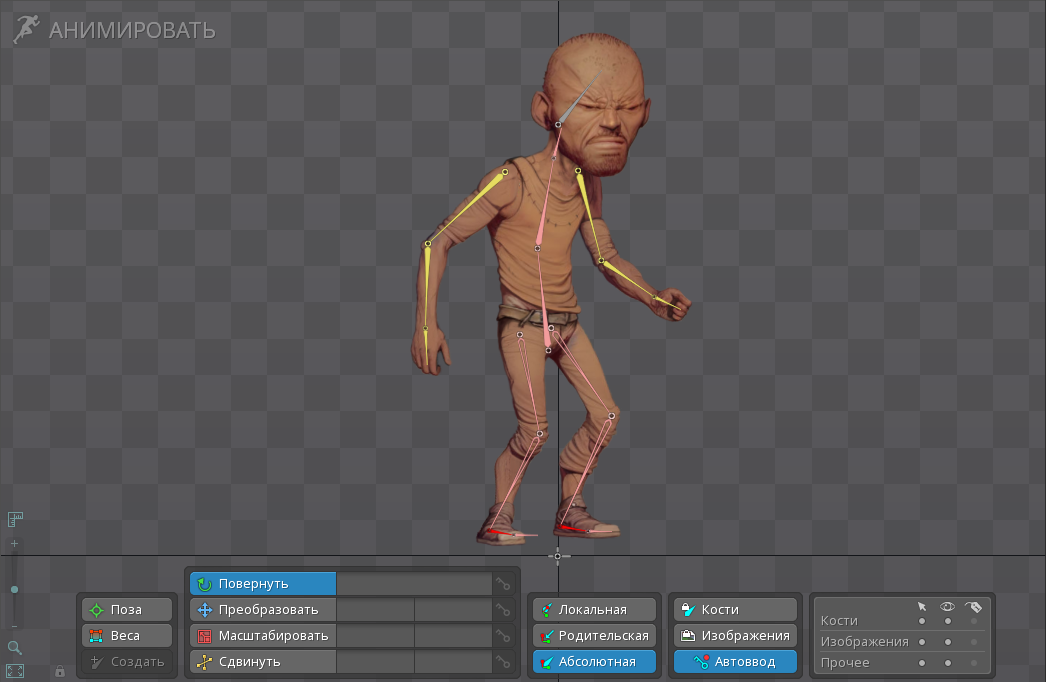Click the key icon beside Масштабировать

[x=503, y=636]
